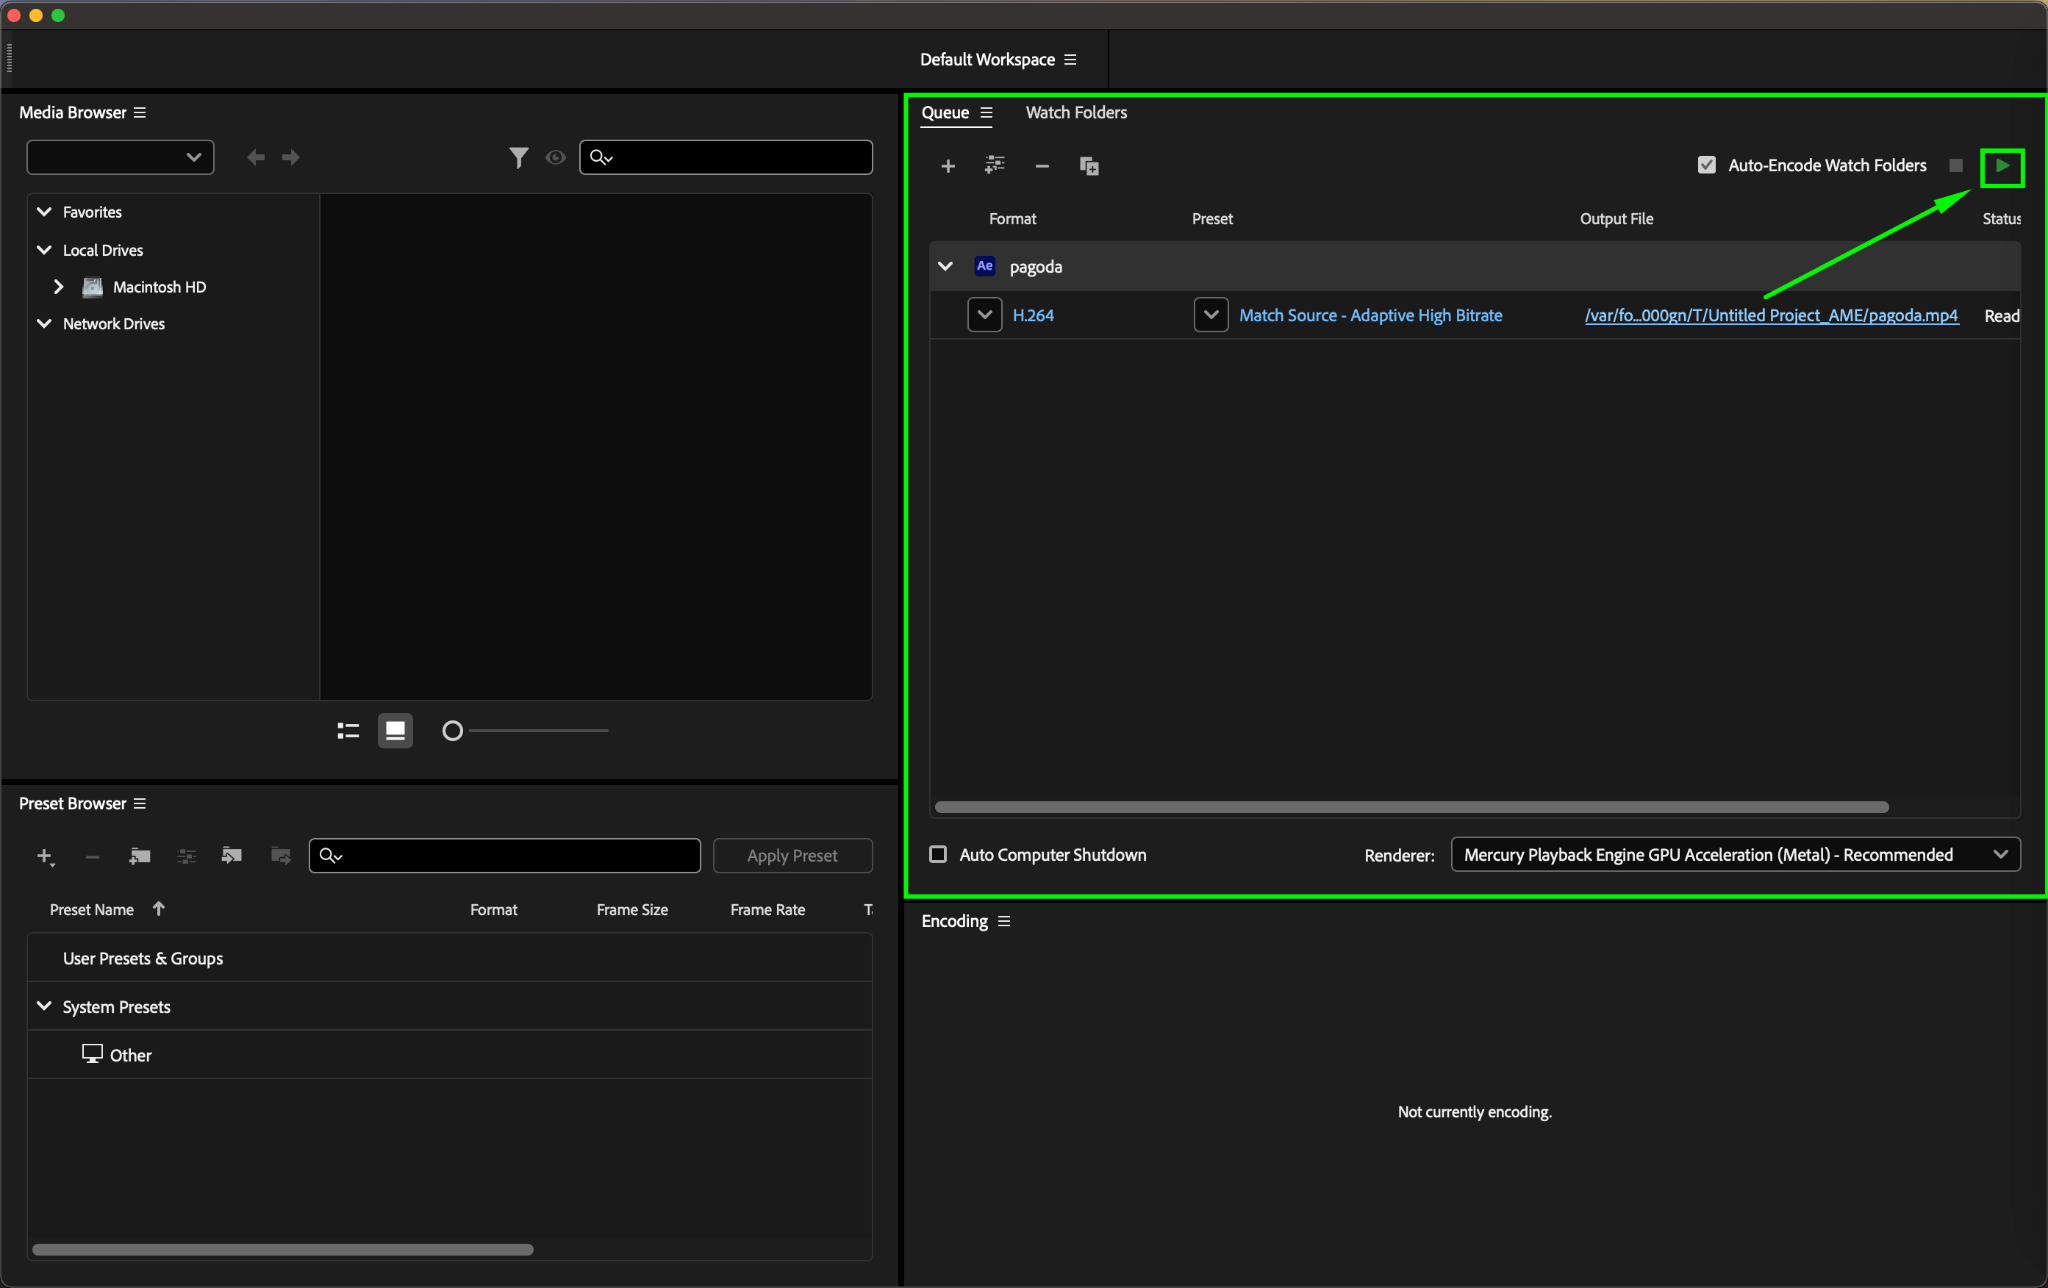
Task: Start the queue with green play button
Action: click(2002, 166)
